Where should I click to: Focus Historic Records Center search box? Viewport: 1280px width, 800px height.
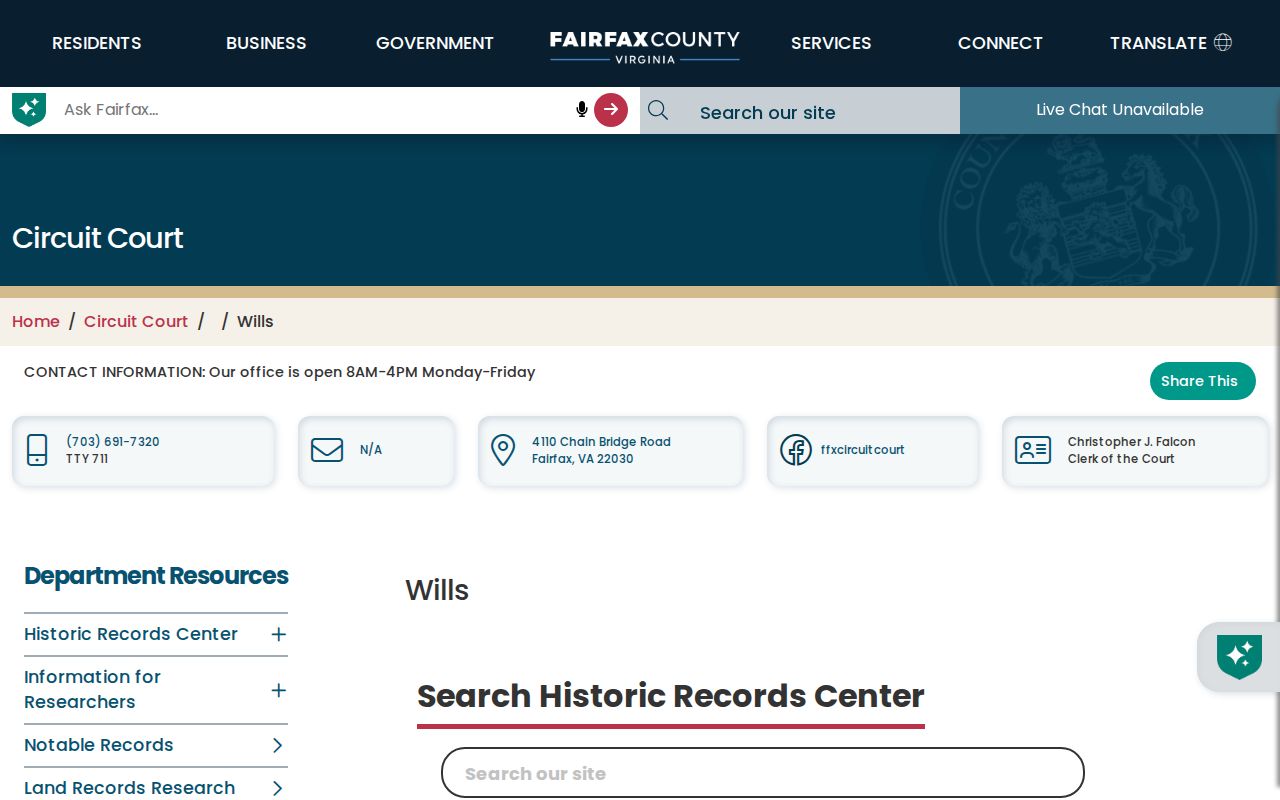(763, 773)
